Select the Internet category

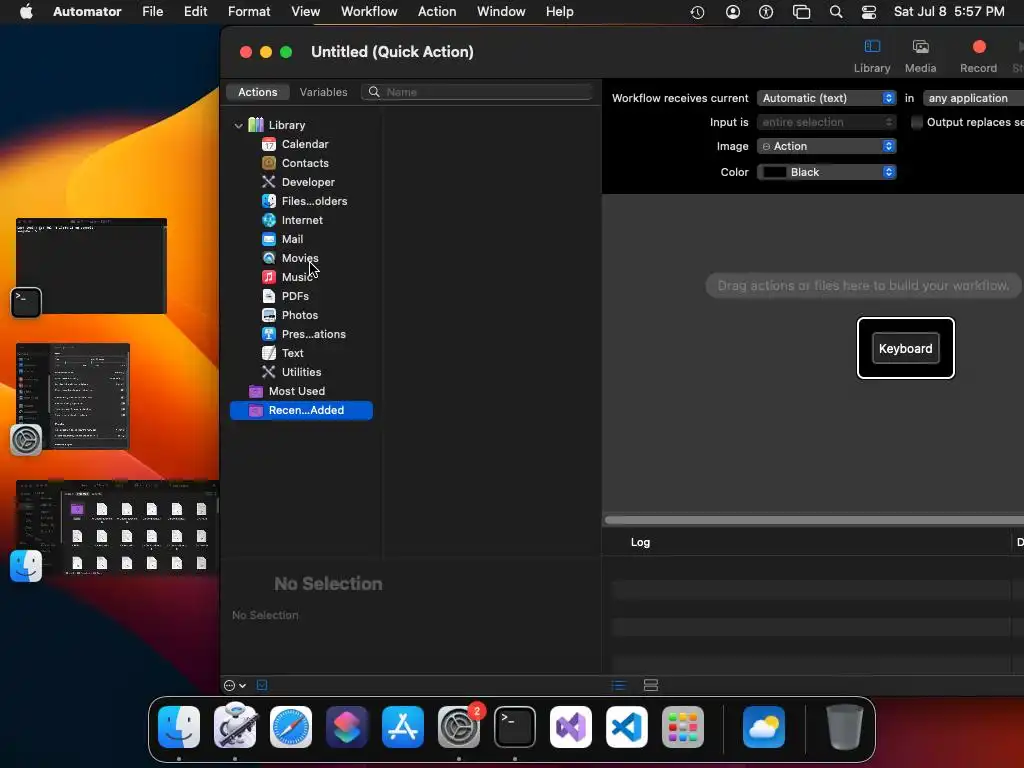pyautogui.click(x=302, y=219)
